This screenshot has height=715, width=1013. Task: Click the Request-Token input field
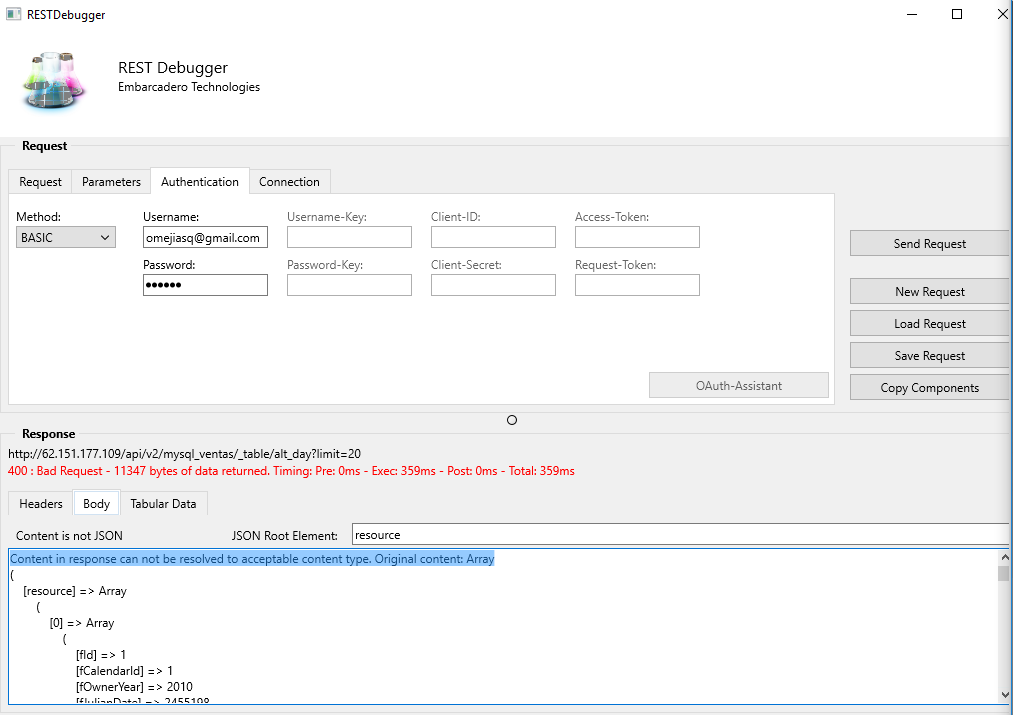638,285
